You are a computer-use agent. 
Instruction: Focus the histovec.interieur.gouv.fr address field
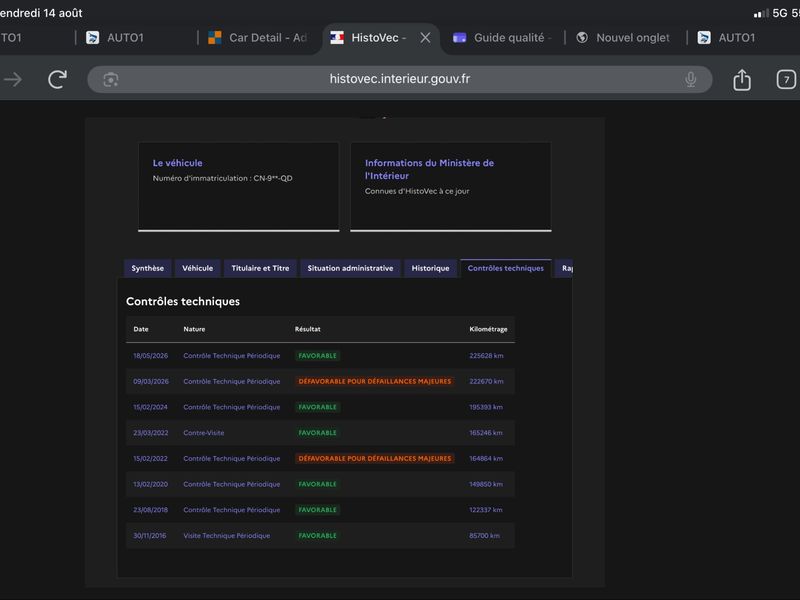pos(399,79)
